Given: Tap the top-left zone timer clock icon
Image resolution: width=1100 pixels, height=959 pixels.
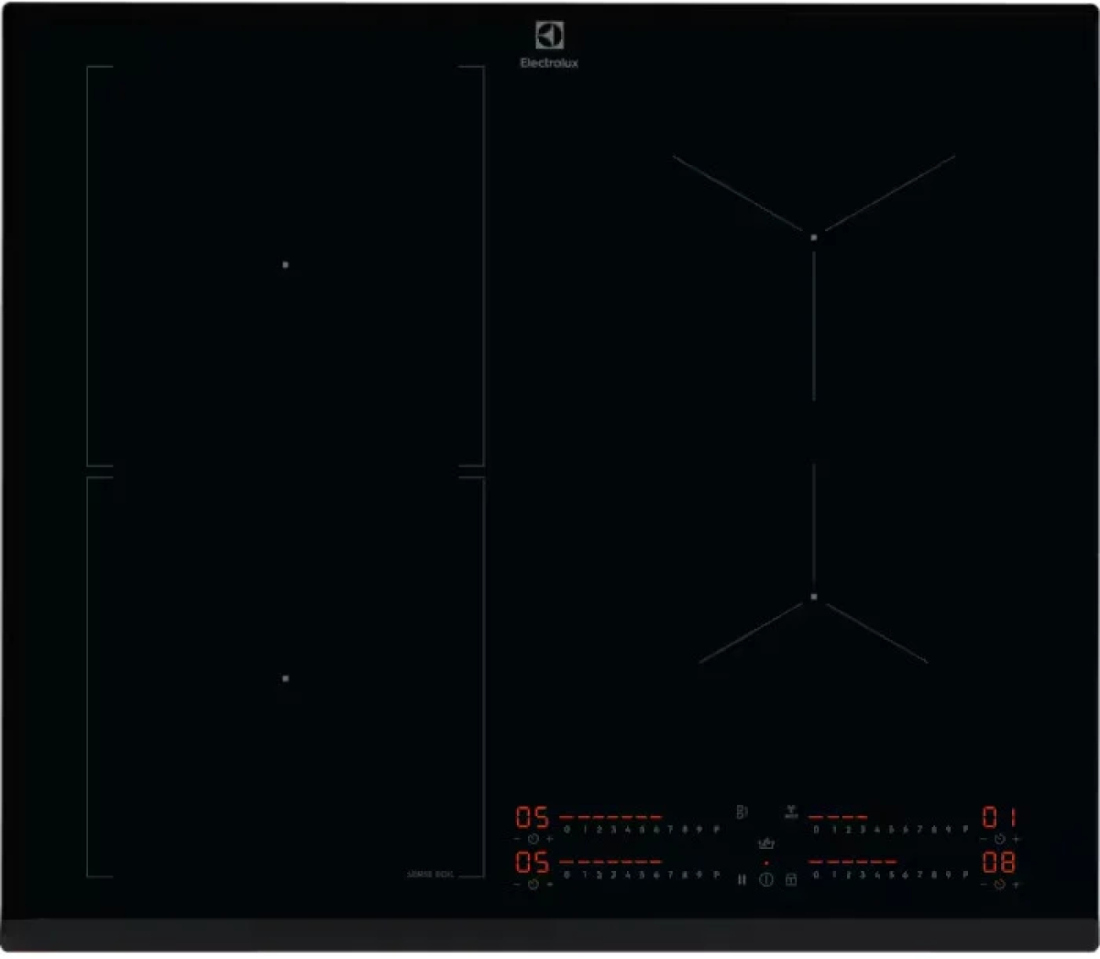Looking at the screenshot, I should point(533,839).
